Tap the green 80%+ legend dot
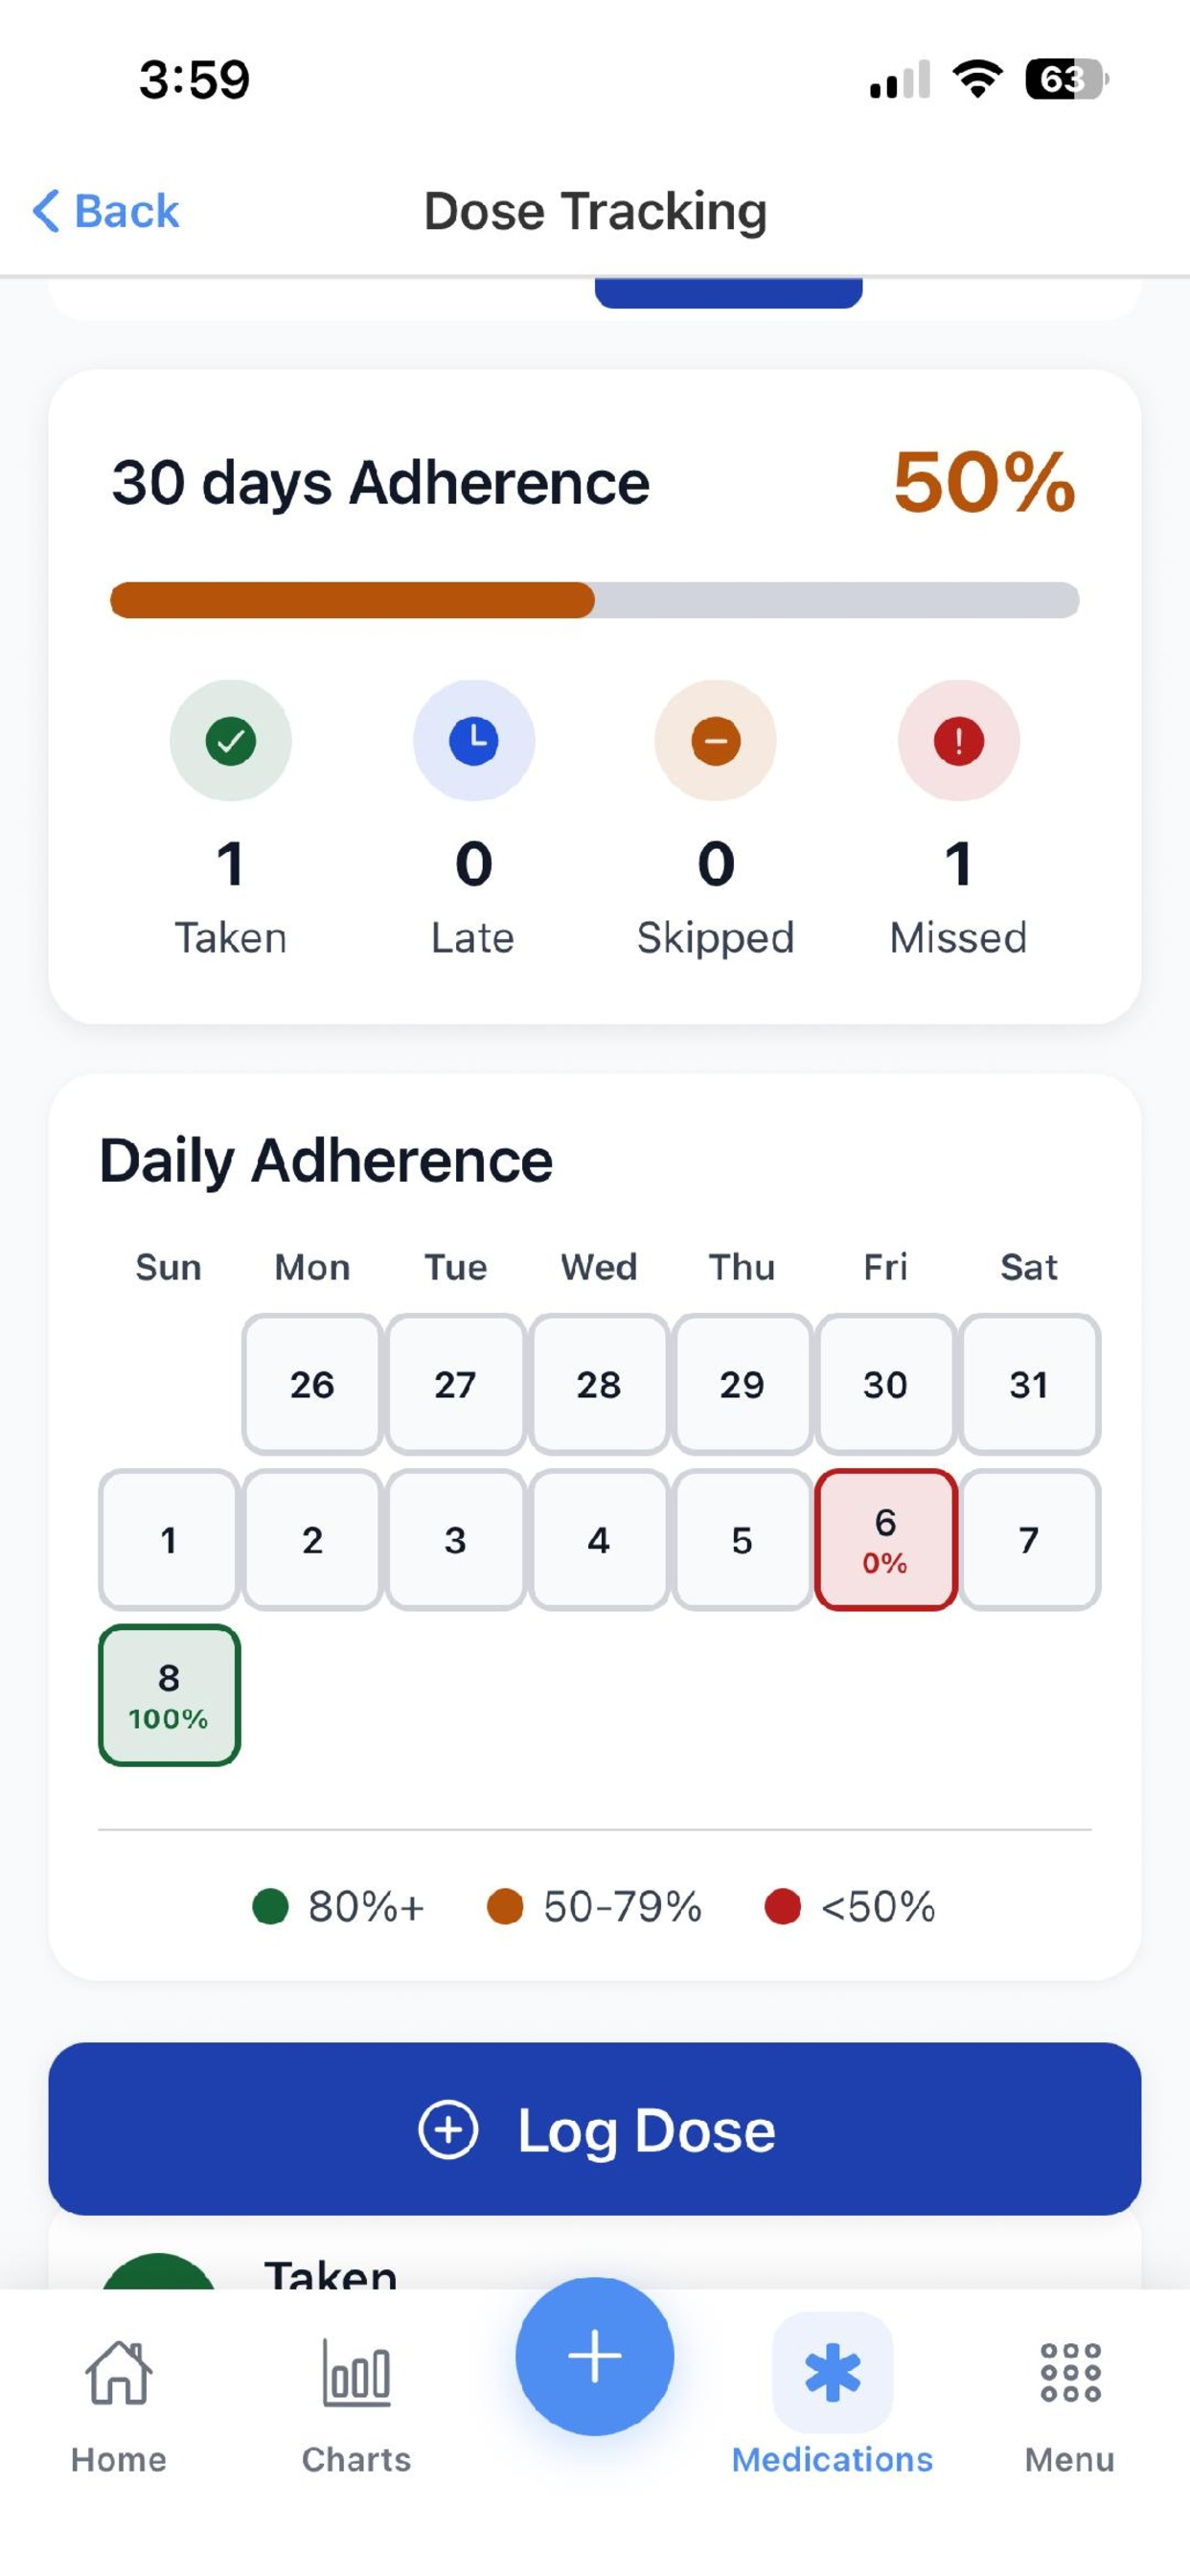Screen dimensions: 1190x2576 click(270, 1906)
